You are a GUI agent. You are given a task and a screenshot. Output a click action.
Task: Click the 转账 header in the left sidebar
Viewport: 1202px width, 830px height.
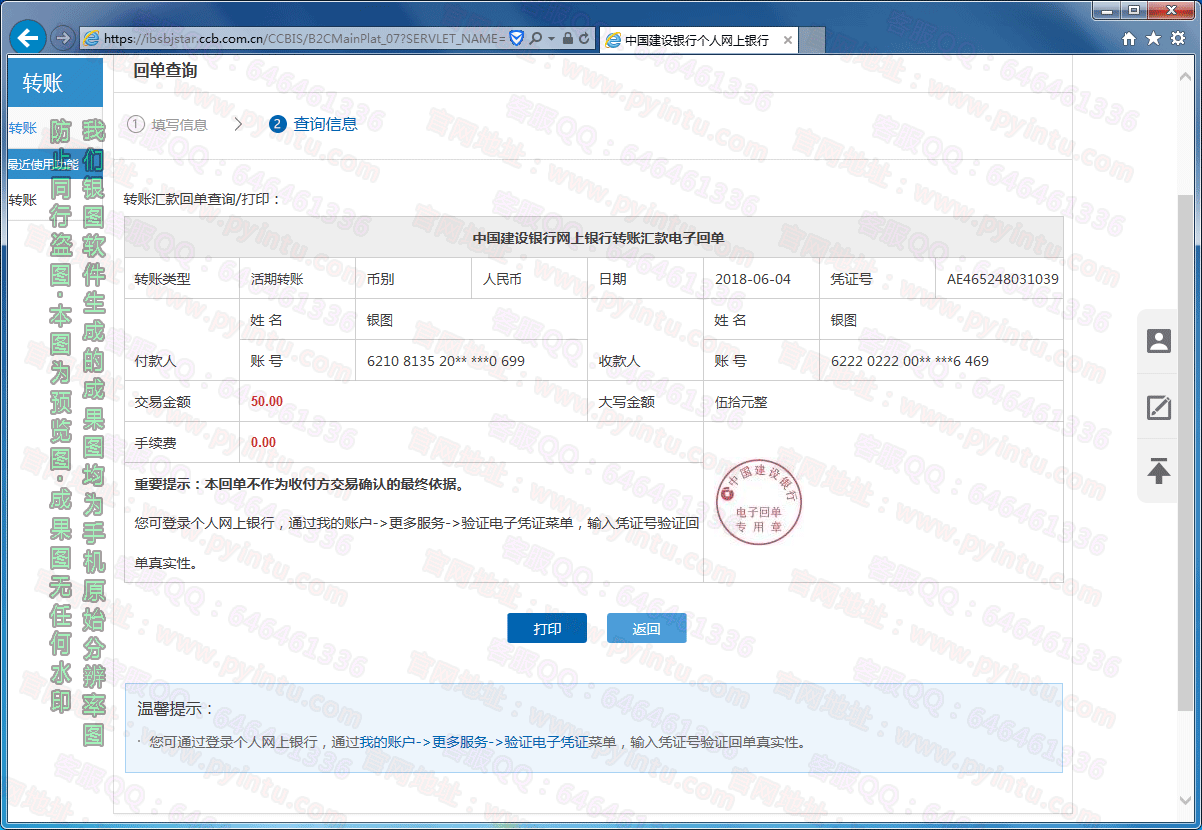click(x=55, y=82)
